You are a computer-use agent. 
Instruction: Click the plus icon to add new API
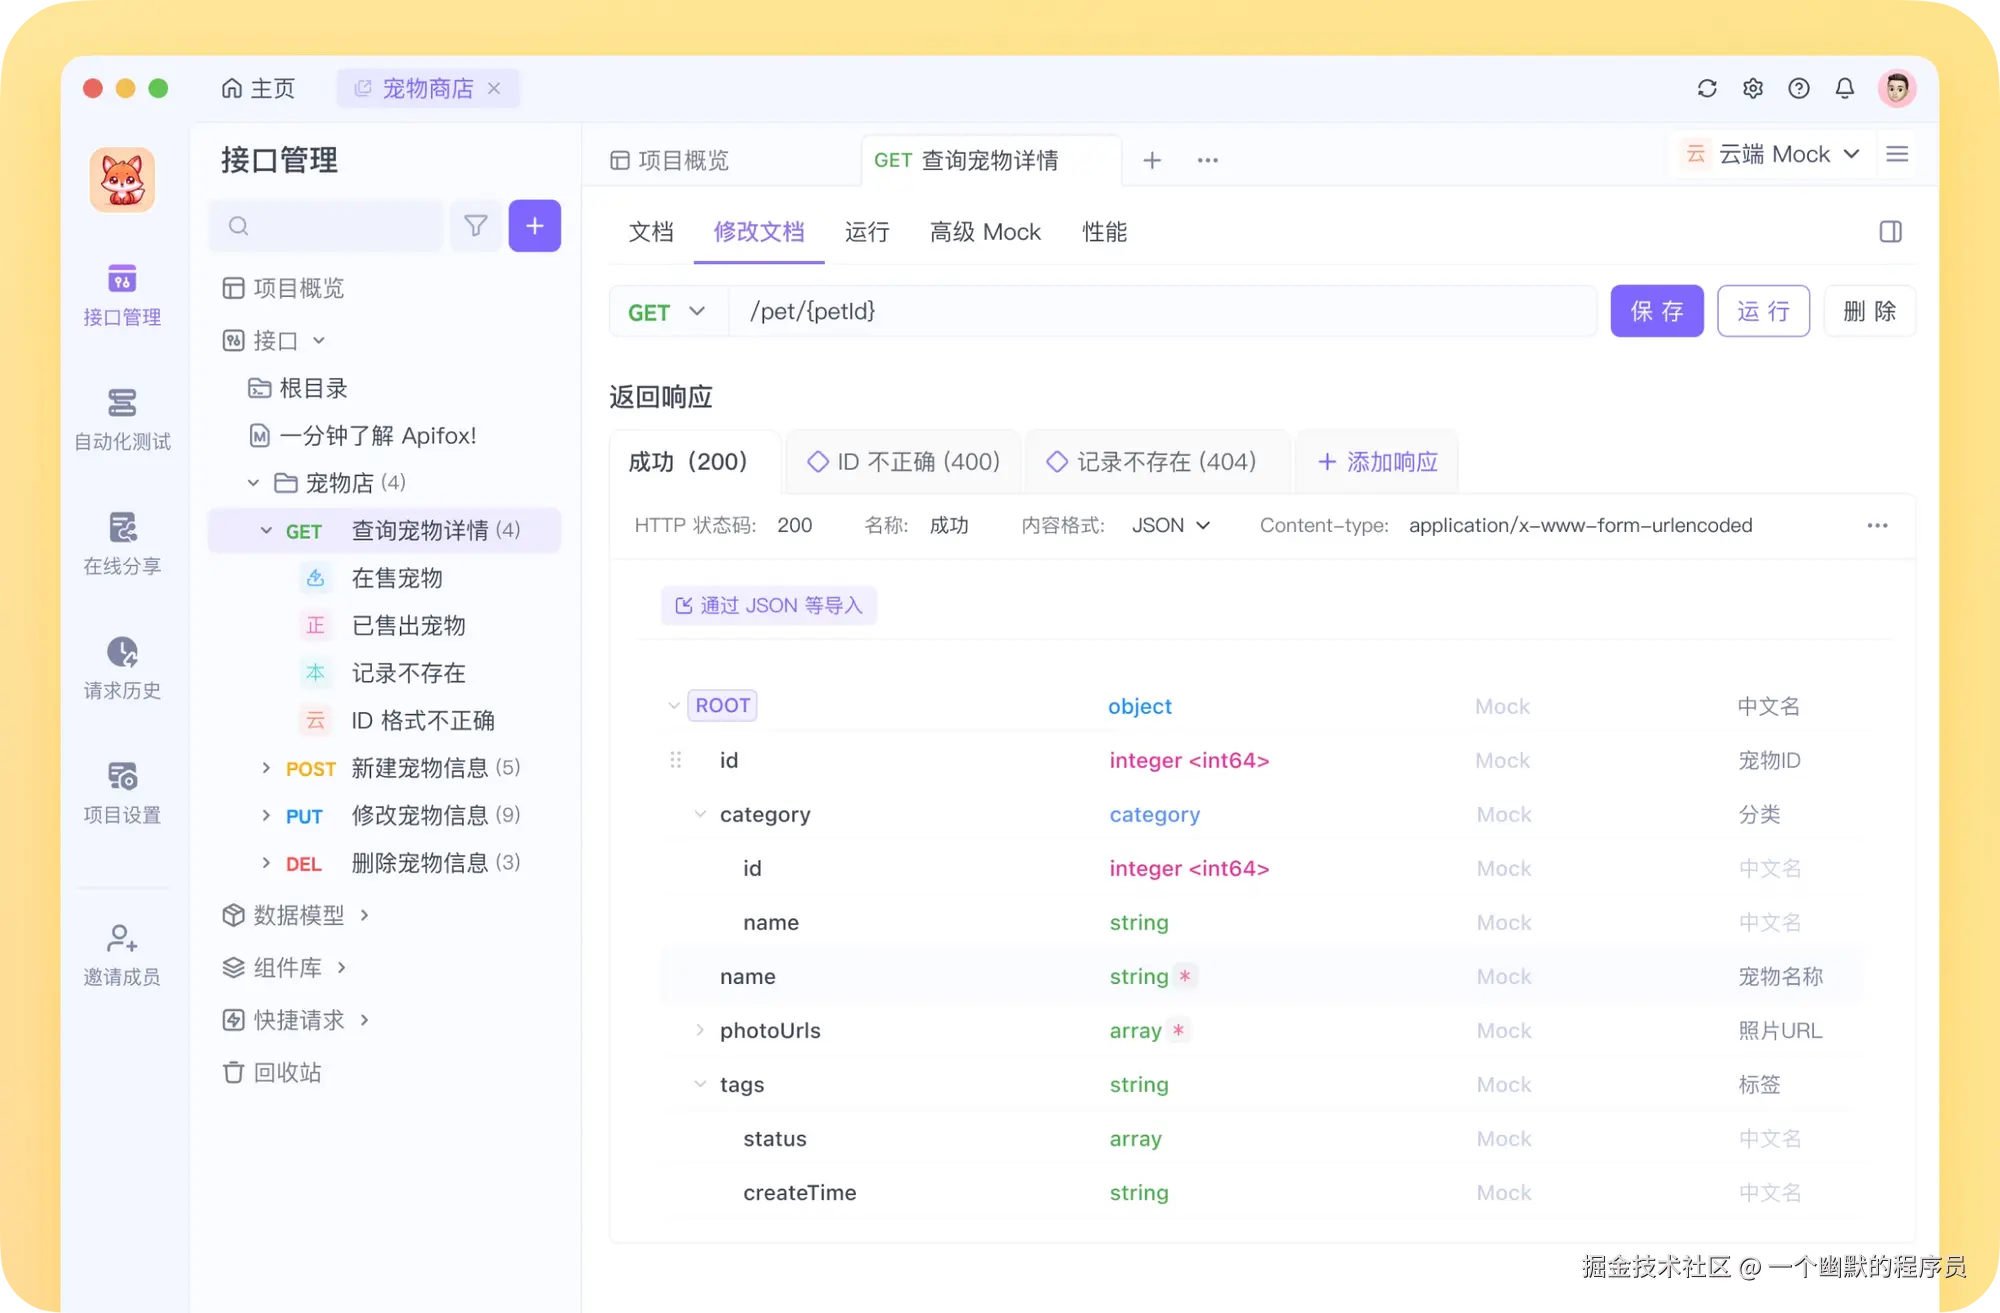point(535,226)
